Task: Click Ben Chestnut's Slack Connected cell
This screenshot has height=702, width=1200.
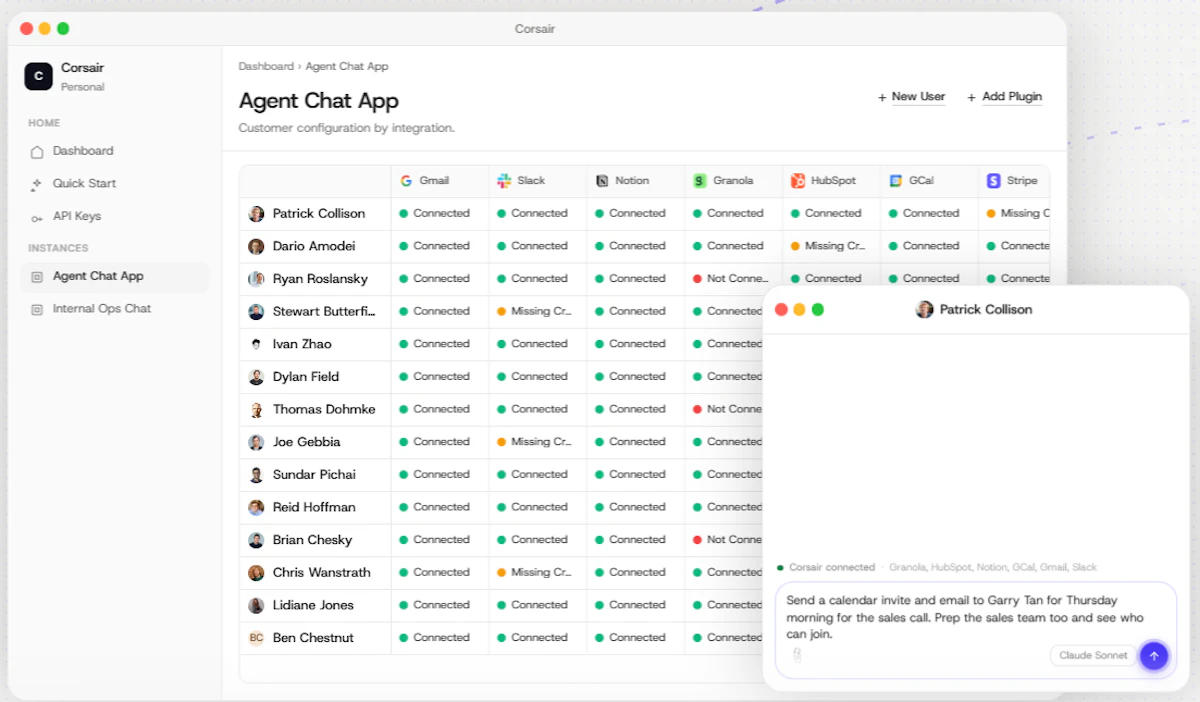Action: coord(539,638)
